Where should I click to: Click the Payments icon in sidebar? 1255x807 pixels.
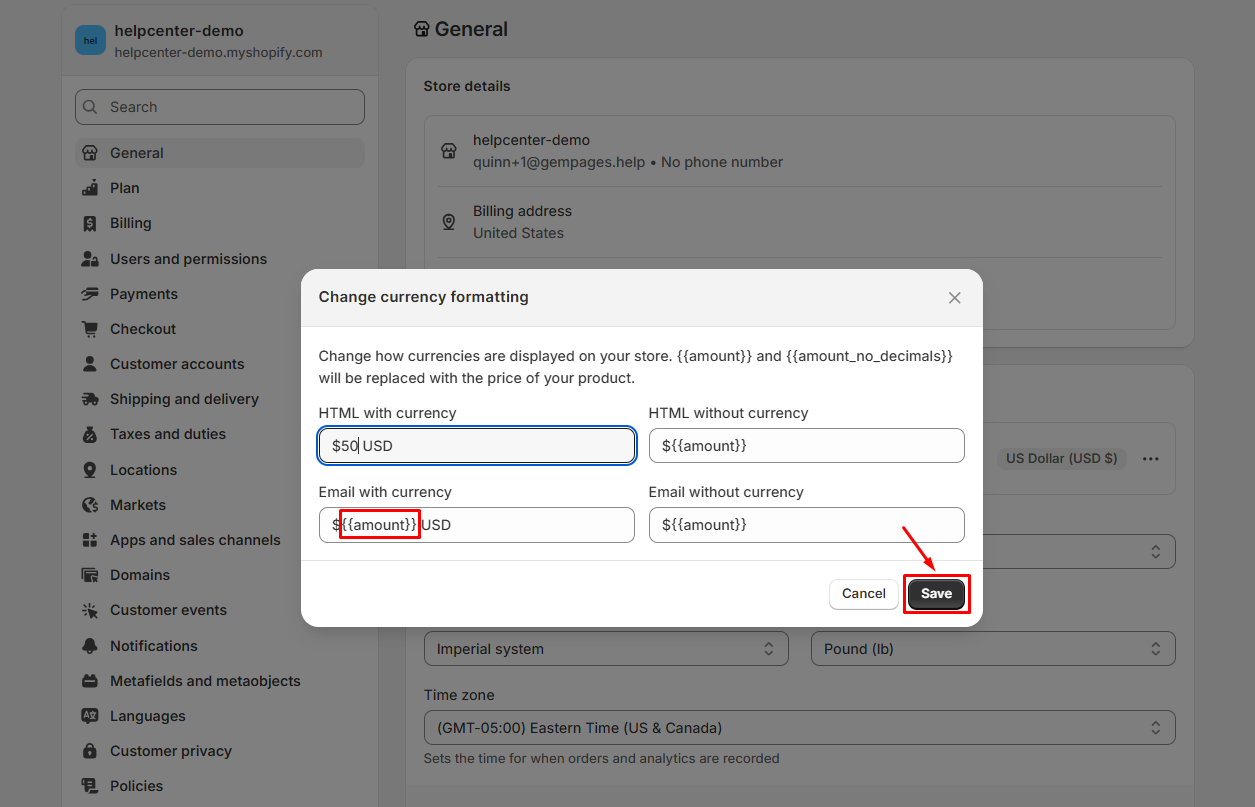[x=90, y=294]
